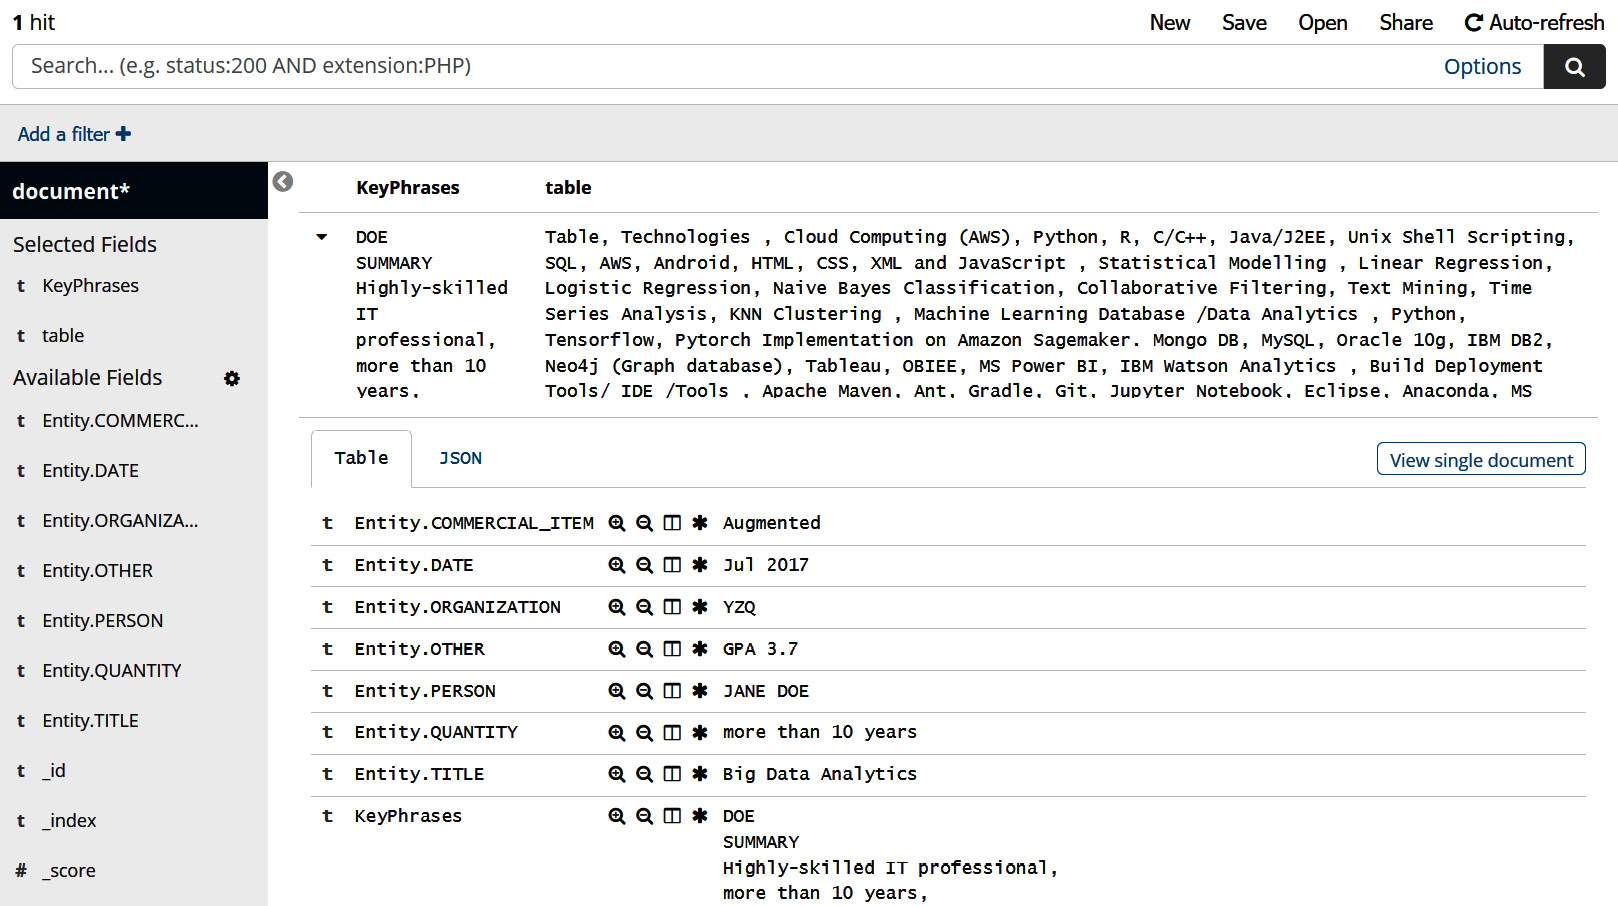This screenshot has height=906, width=1618.
Task: Collapse the expanded document row arrow
Action: [x=322, y=237]
